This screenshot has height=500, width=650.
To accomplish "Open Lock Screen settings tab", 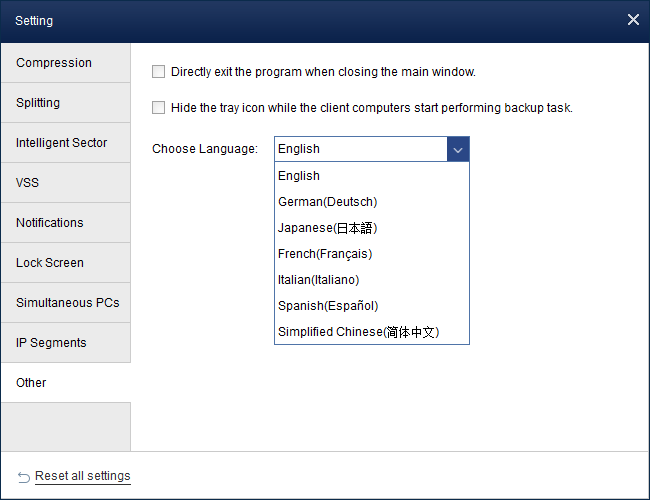I will click(66, 263).
